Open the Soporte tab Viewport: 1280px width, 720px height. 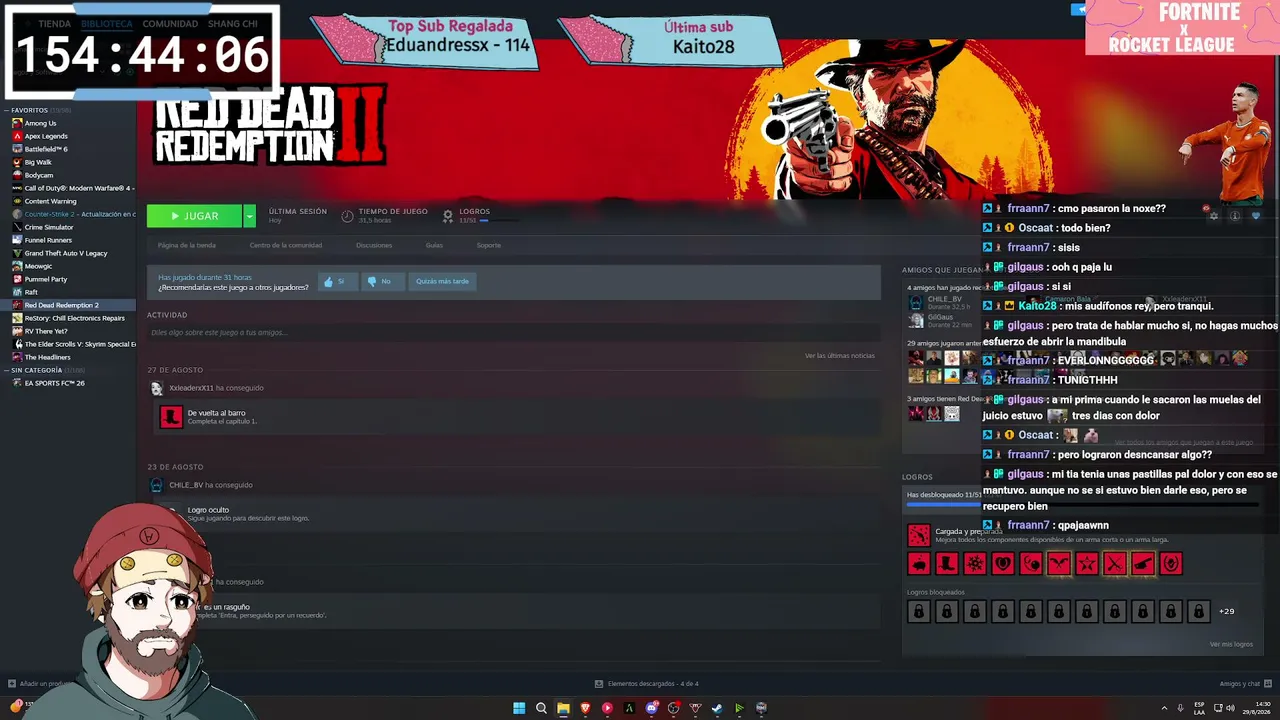[489, 245]
